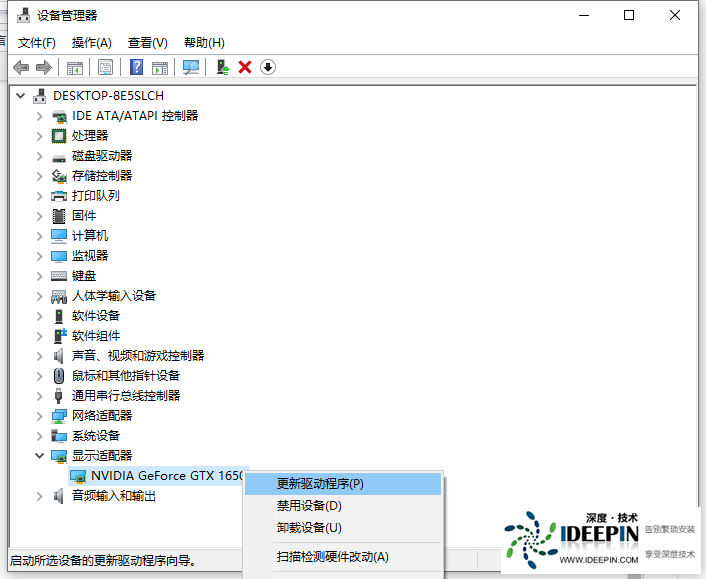706x579 pixels.
Task: Choose 卸载设备(U) from context menu
Action: 343,528
